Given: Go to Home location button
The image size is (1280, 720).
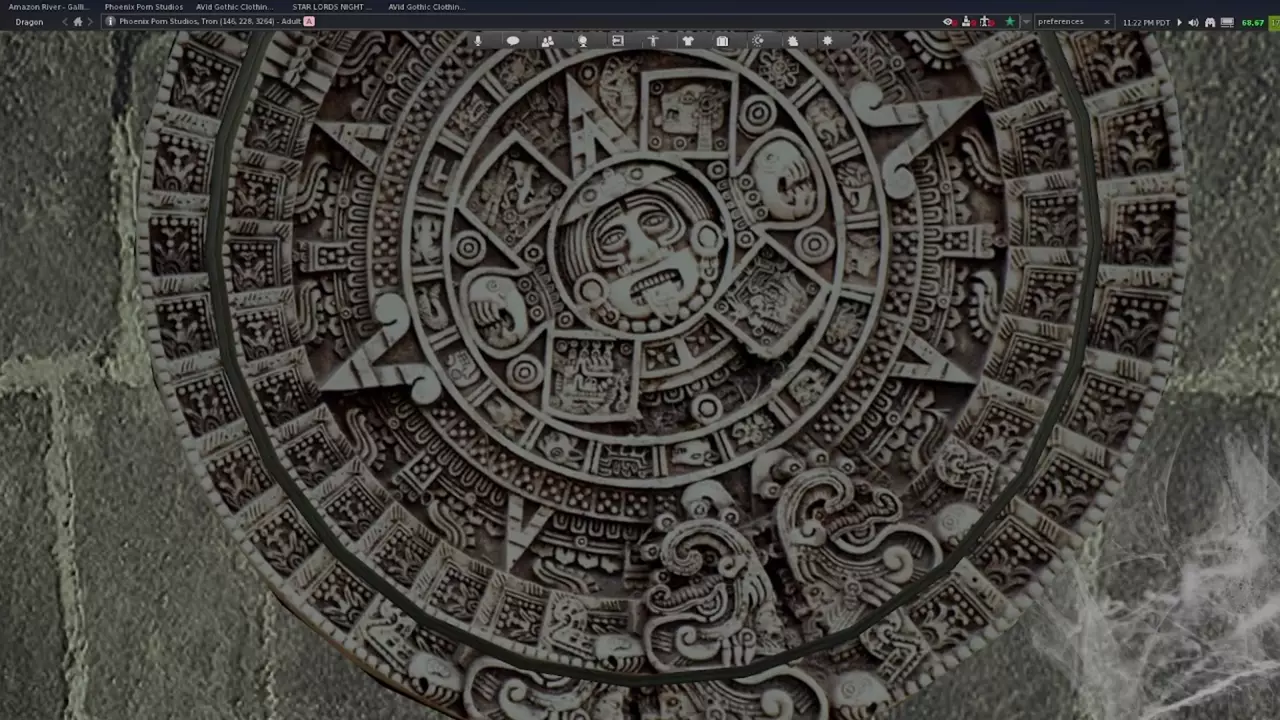Looking at the screenshot, I should [78, 22].
